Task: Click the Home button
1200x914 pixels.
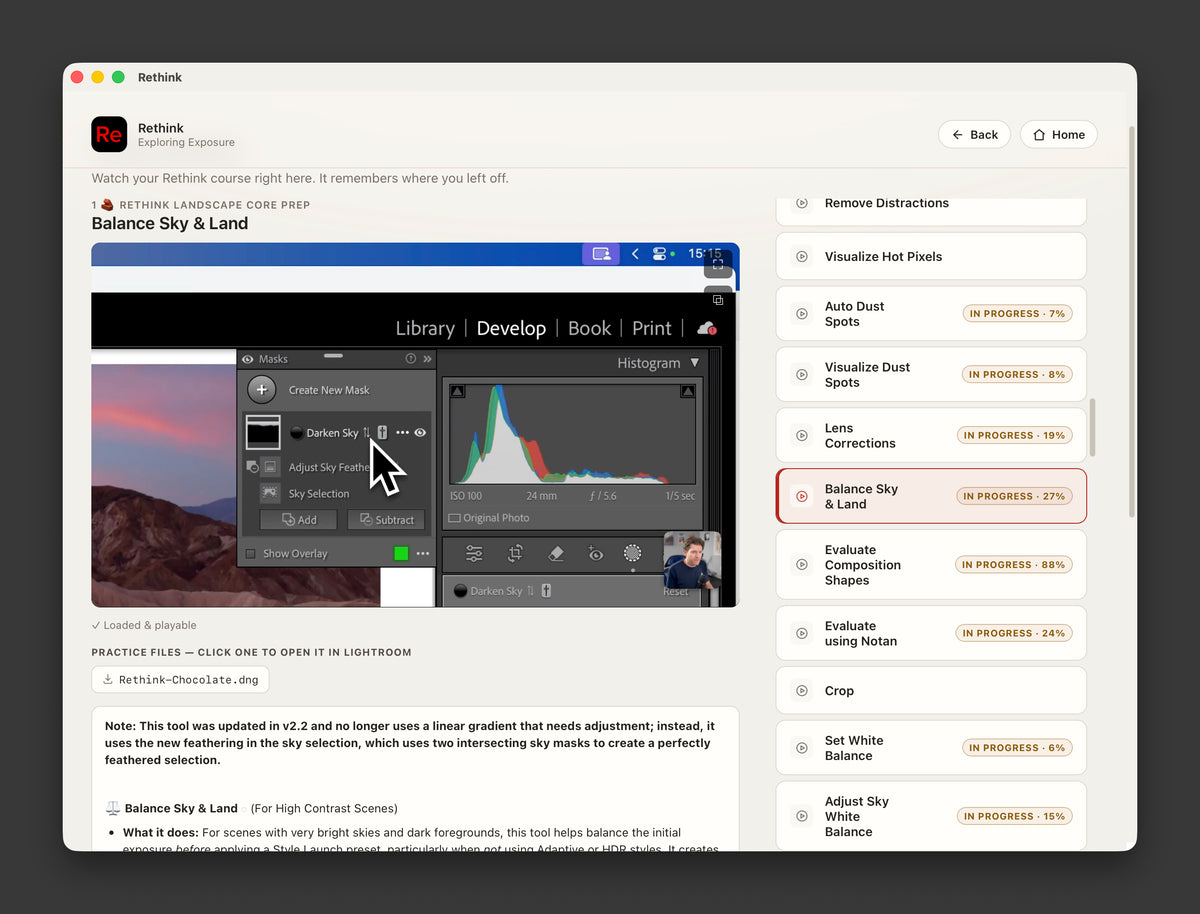Action: 1059,135
